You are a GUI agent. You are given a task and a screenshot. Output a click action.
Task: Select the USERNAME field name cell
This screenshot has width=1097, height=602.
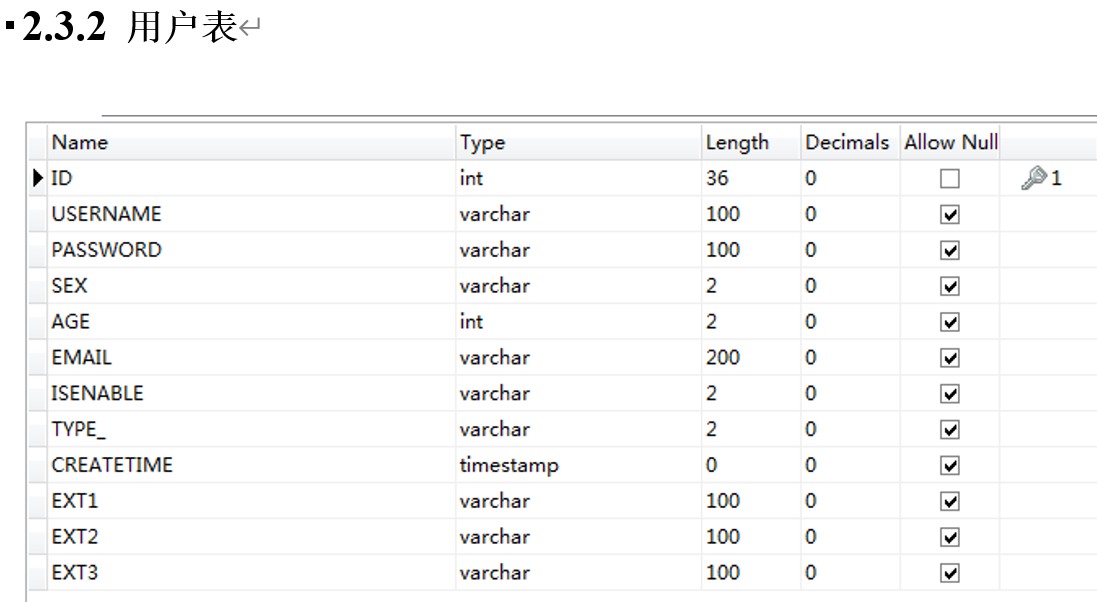click(252, 214)
